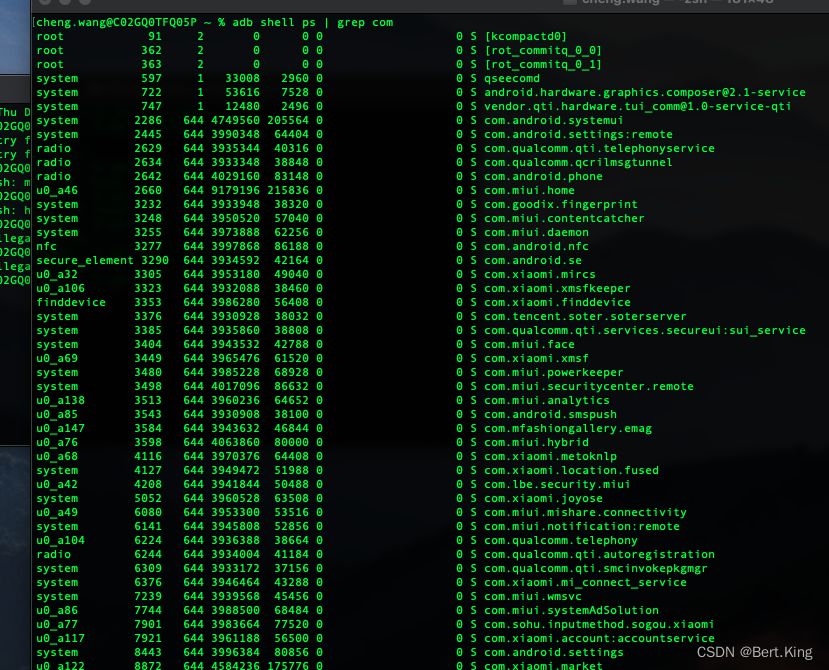829x670 pixels.
Task: Select com.miui.notification:remote text
Action: 582,527
